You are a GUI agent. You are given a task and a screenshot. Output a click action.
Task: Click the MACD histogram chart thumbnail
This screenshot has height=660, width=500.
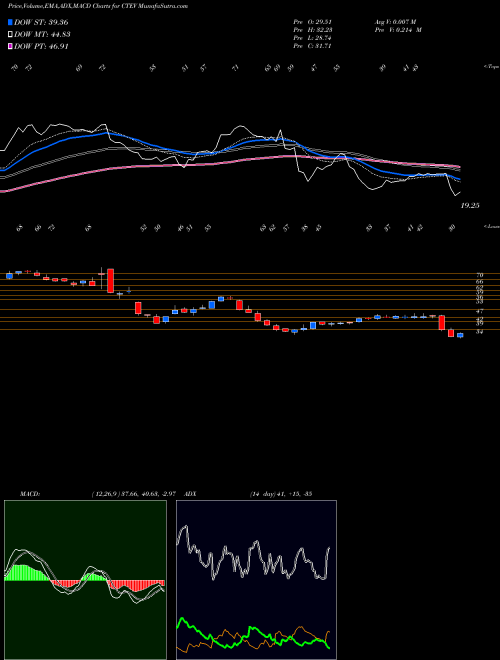85,580
